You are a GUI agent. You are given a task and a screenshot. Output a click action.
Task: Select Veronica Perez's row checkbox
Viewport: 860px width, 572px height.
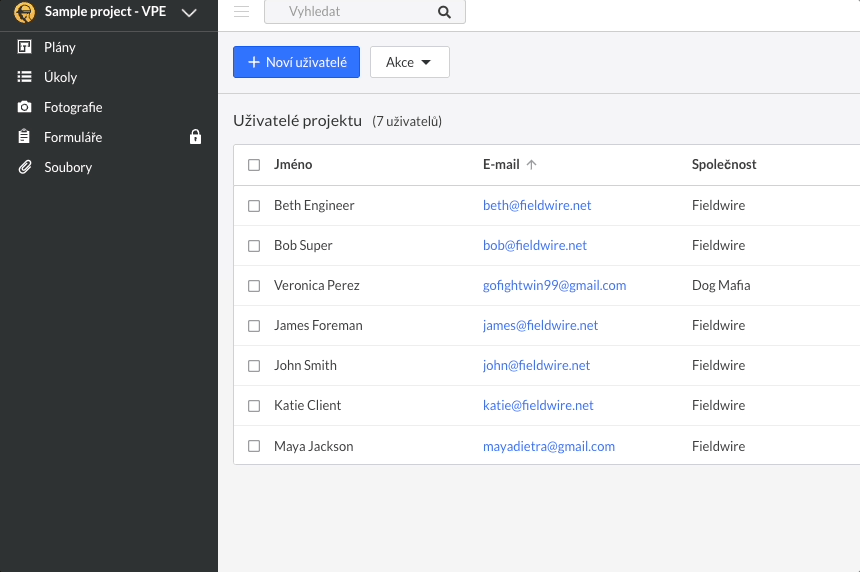[x=254, y=285]
